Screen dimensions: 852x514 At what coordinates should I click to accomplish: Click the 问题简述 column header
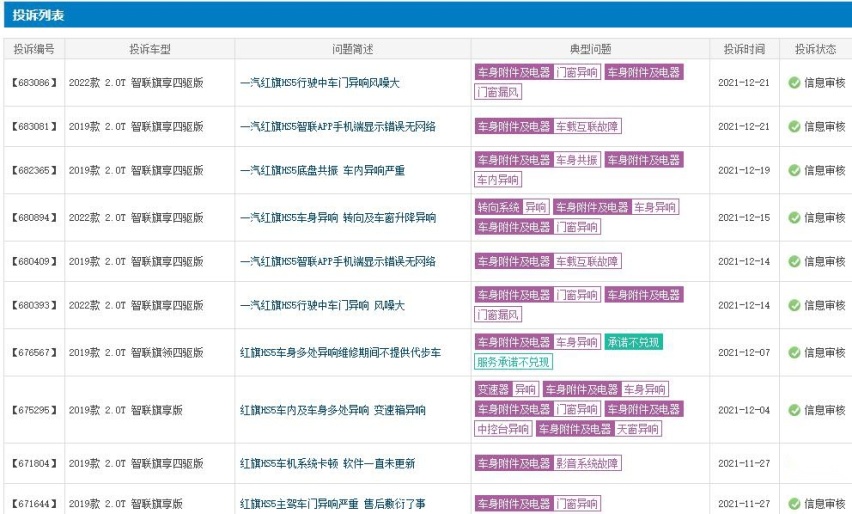click(x=353, y=49)
